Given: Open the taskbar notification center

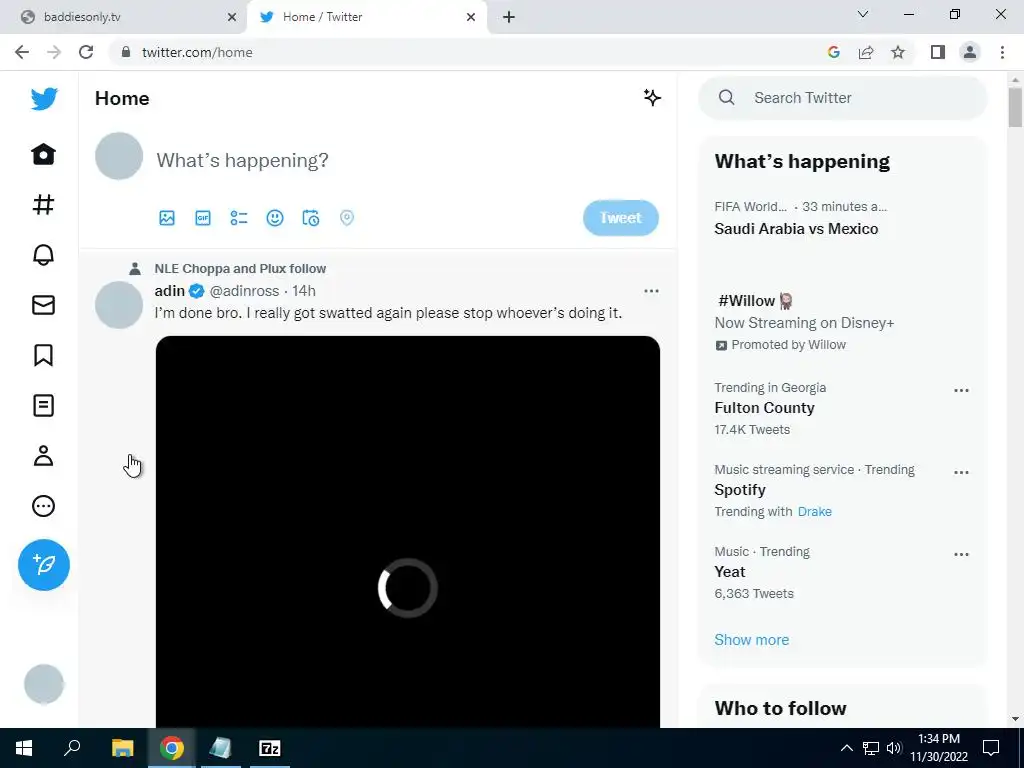Looking at the screenshot, I should [x=991, y=748].
